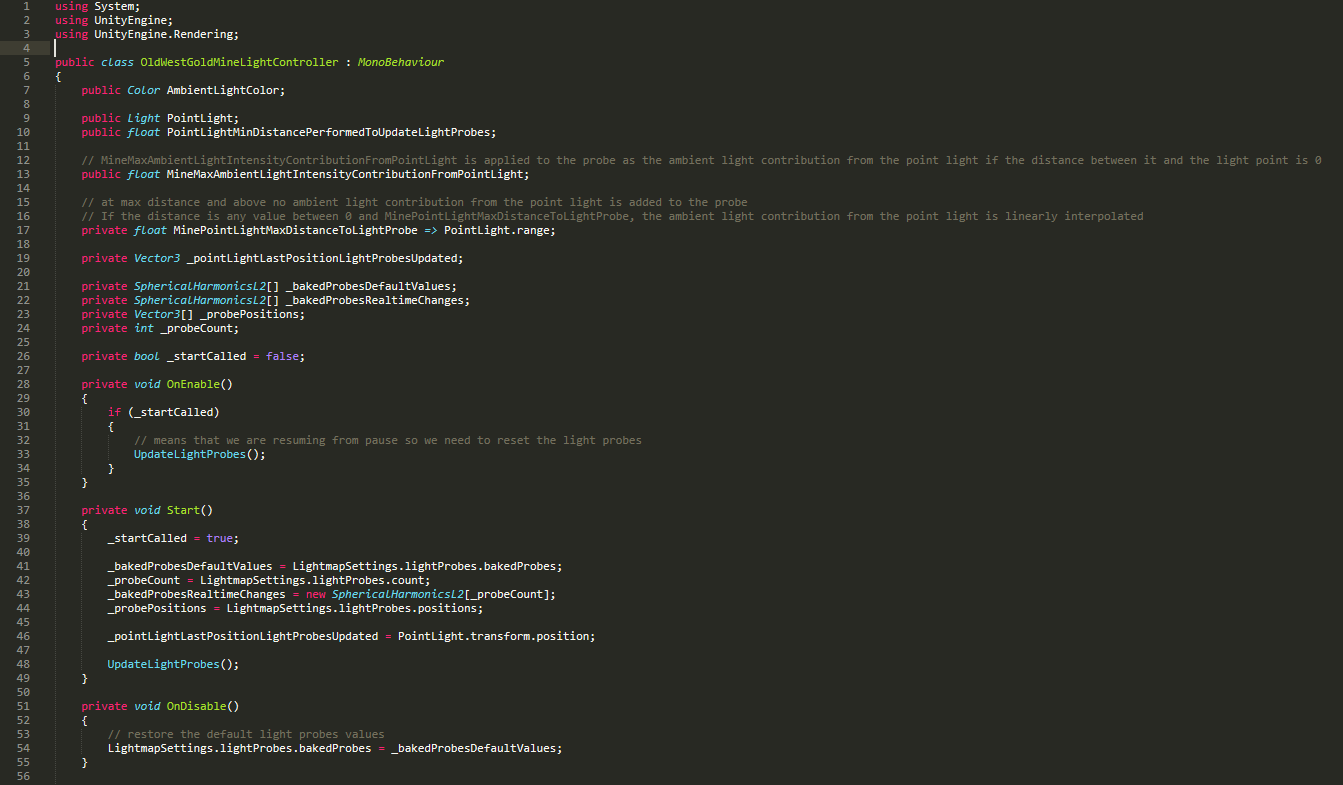Click 'PointLight.range' expression on line 17

(x=497, y=230)
